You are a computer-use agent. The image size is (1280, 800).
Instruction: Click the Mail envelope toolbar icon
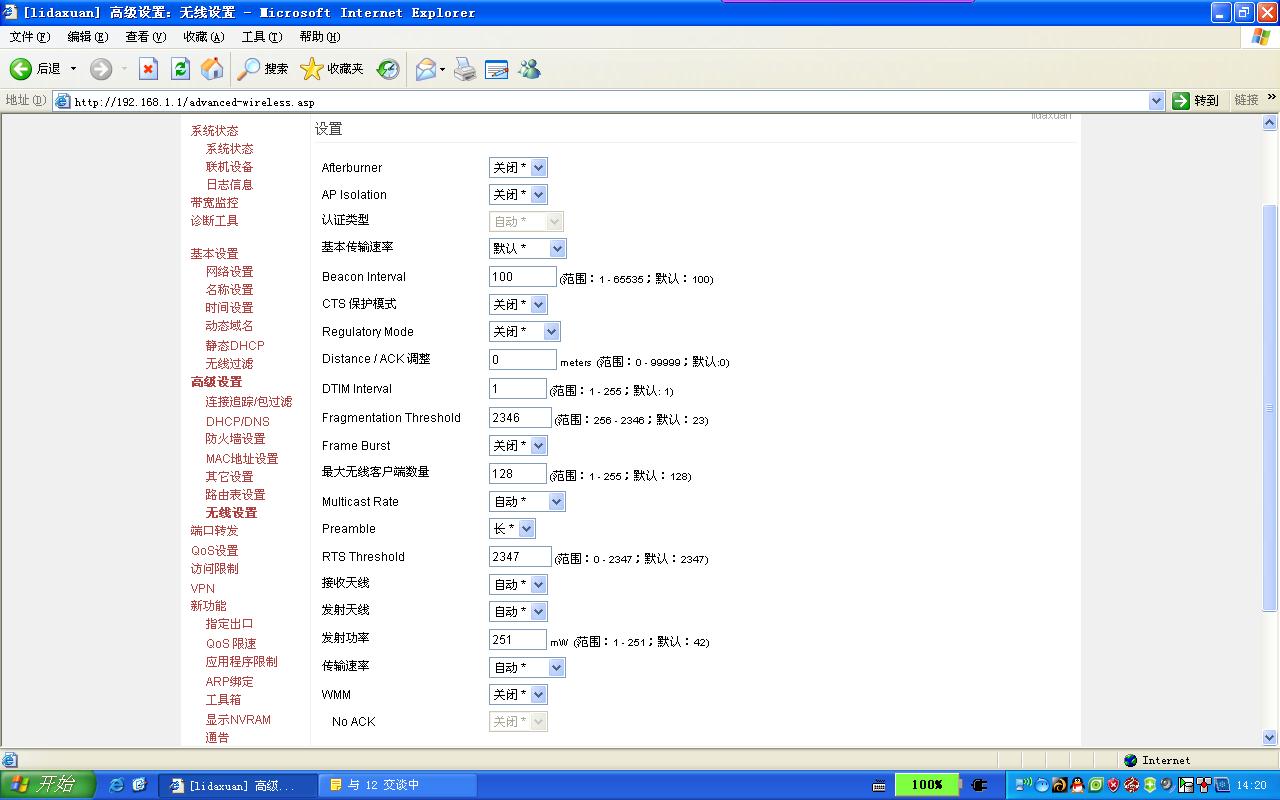[x=426, y=69]
